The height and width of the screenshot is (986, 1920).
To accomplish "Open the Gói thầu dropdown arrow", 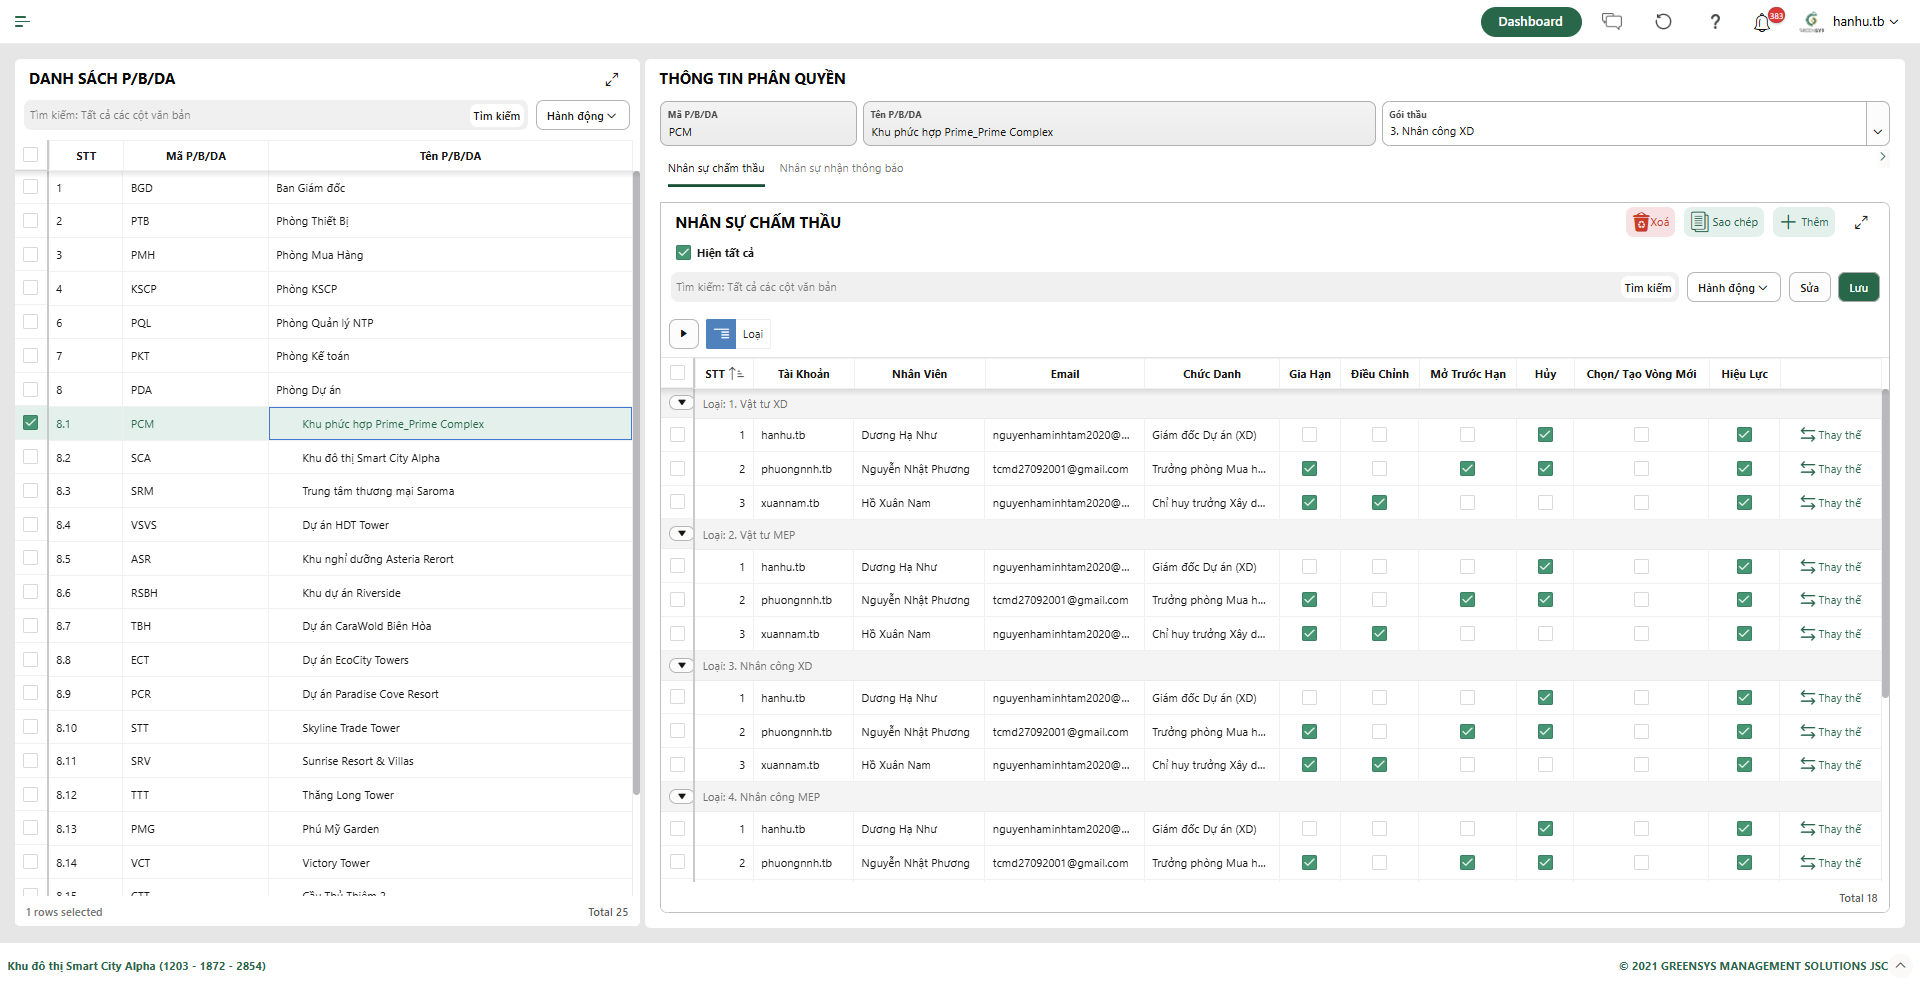I will (1877, 131).
